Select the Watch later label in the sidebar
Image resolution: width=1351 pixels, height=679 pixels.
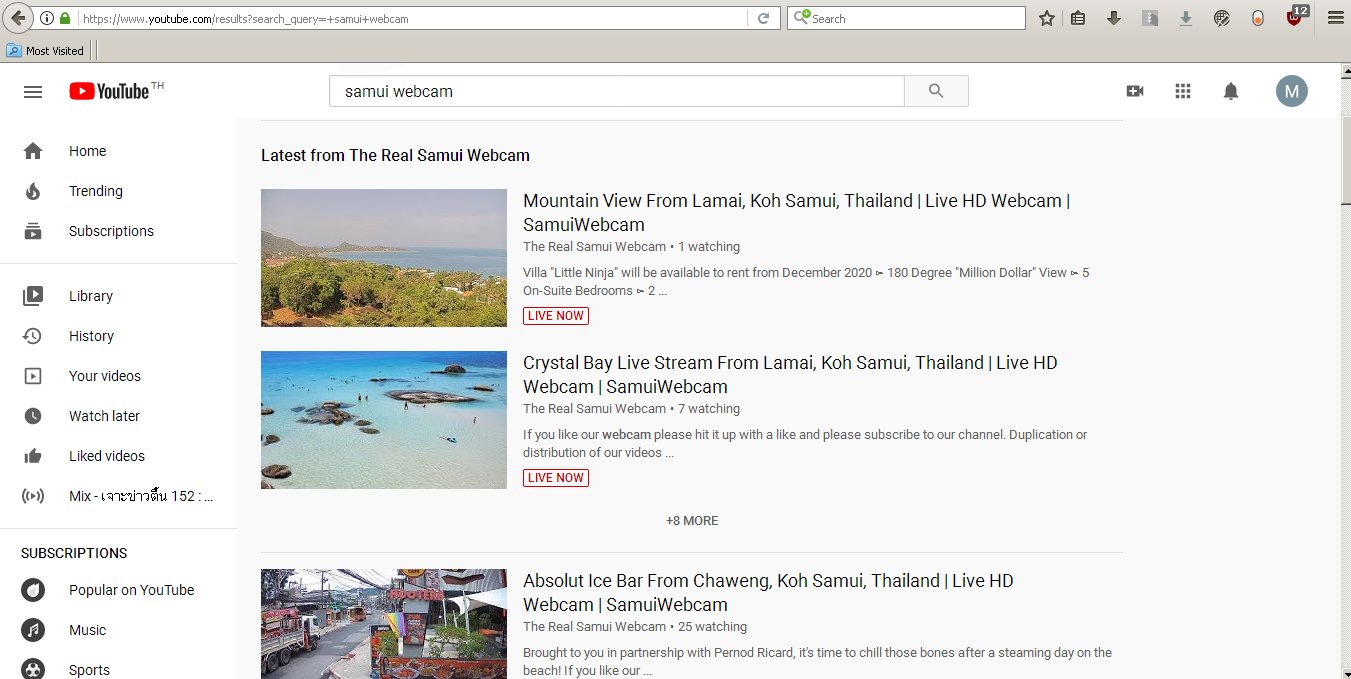coord(104,416)
